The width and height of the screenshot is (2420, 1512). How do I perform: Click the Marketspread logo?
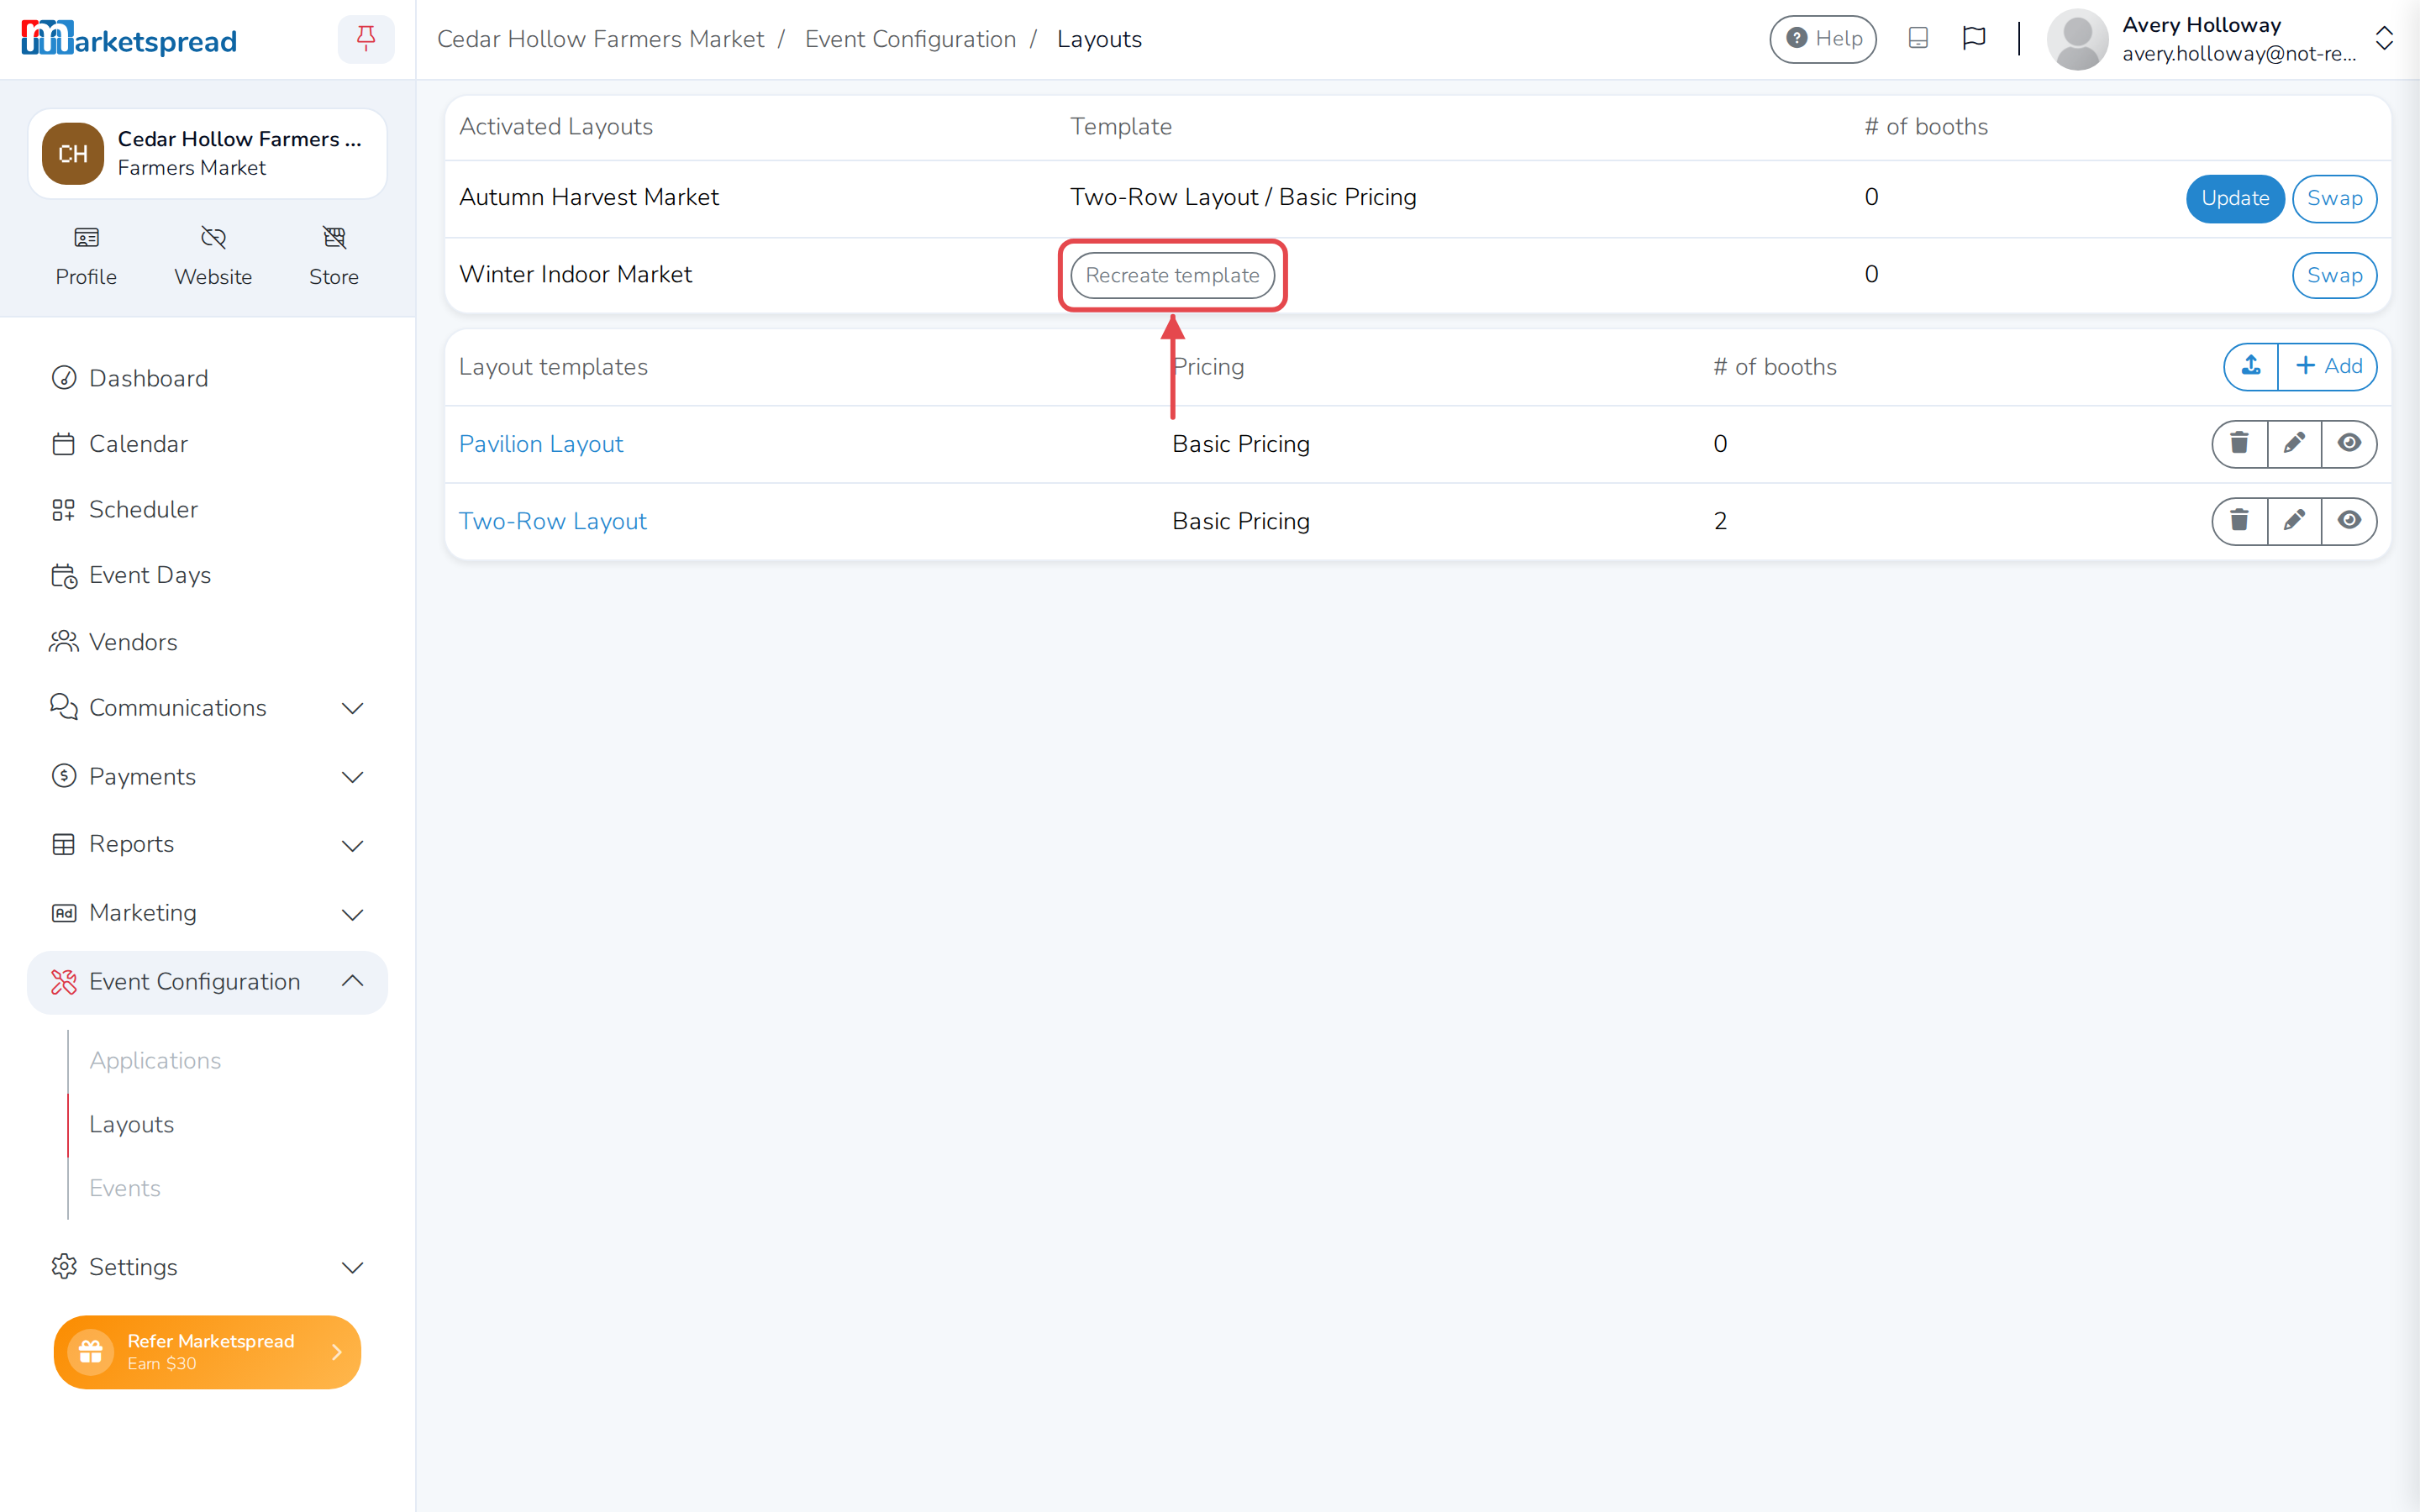pos(129,39)
